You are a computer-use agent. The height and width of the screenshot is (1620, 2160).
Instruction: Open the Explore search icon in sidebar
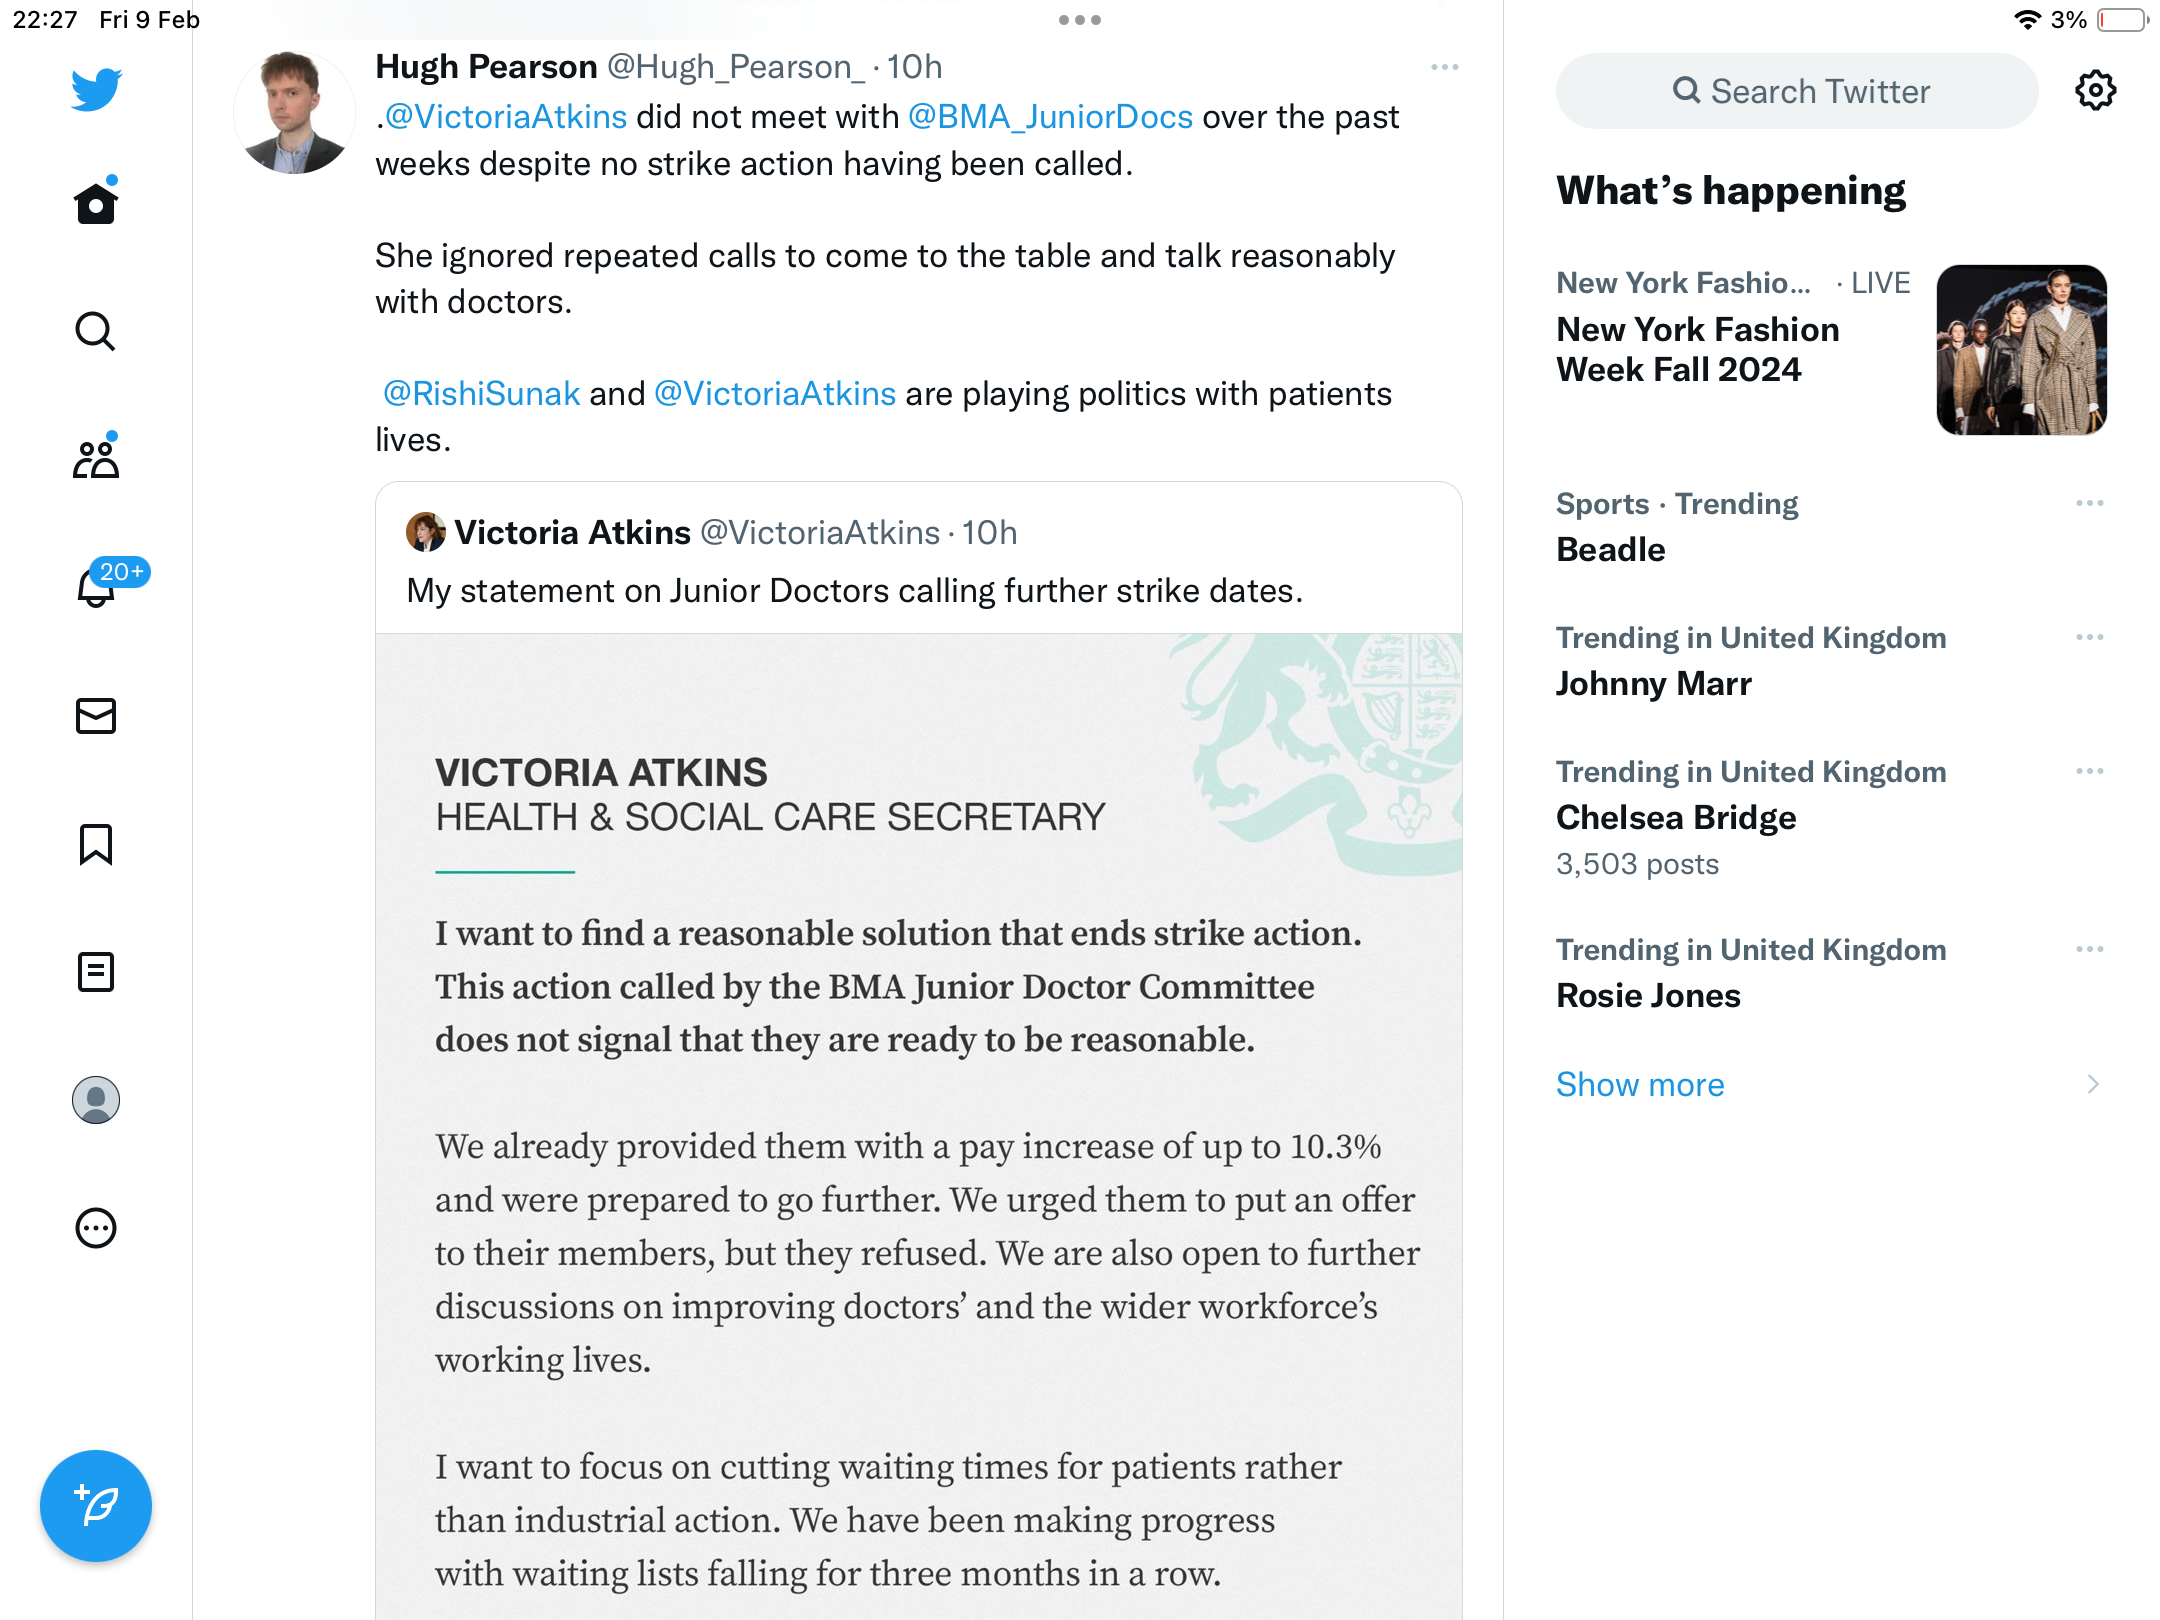click(x=96, y=331)
